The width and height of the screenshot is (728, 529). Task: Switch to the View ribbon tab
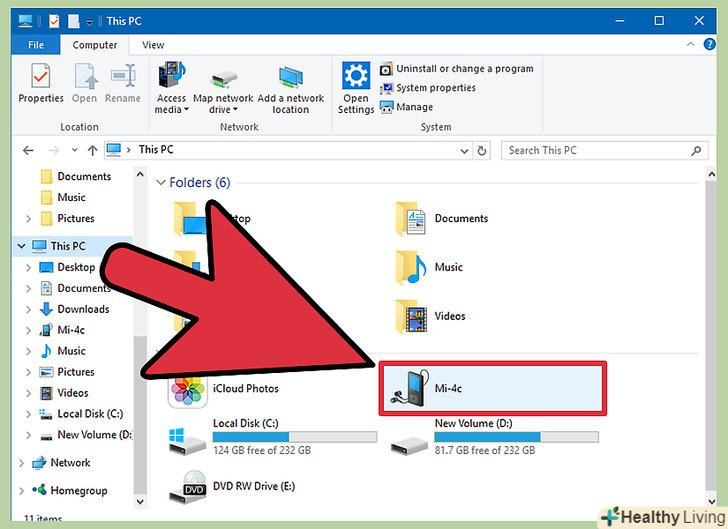(x=153, y=45)
